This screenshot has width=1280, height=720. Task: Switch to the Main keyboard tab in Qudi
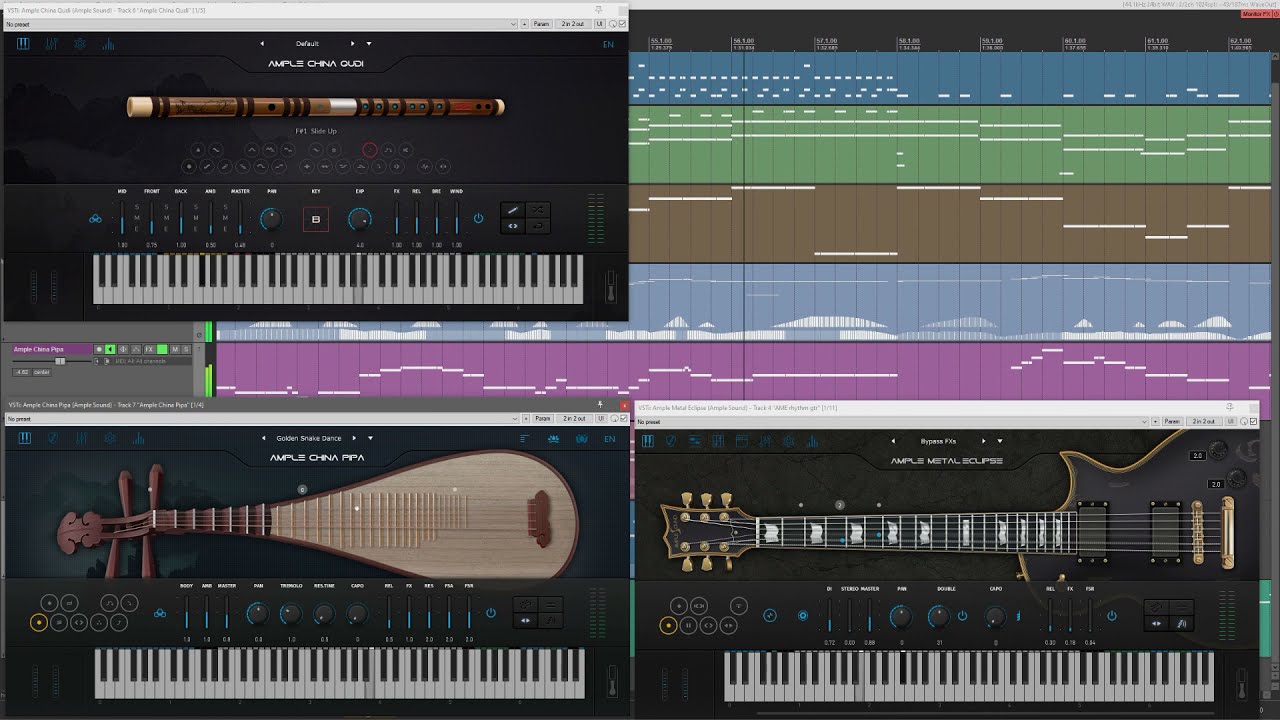(23, 44)
